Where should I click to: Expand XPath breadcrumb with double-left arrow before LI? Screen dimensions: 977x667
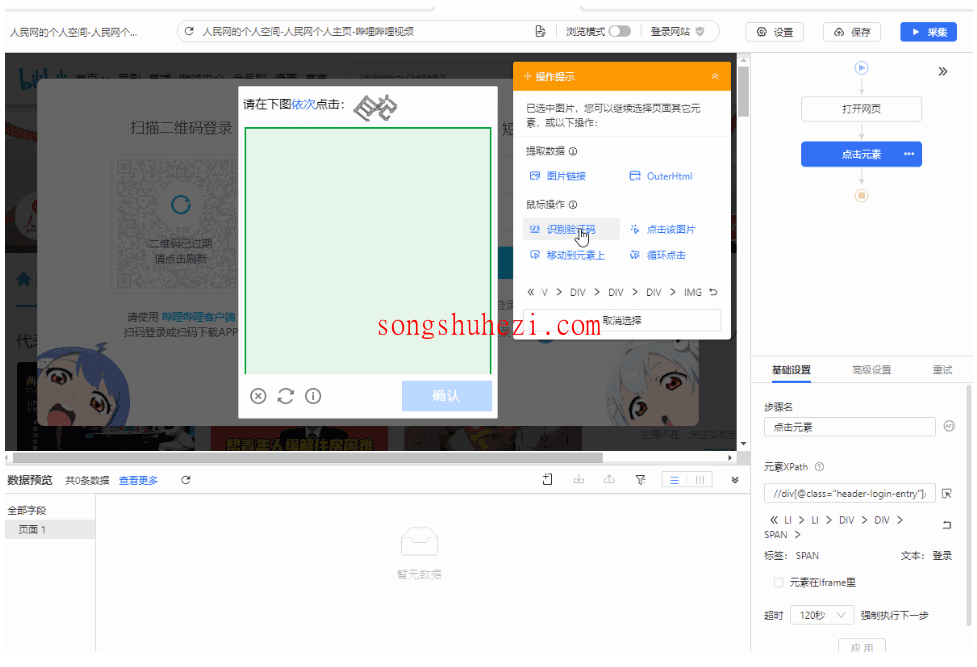click(x=774, y=520)
